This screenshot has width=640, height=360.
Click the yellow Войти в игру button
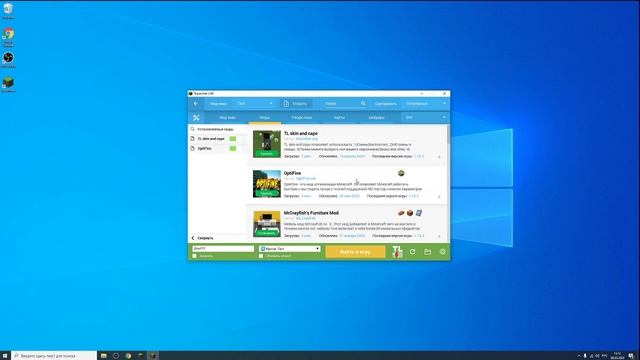[355, 252]
